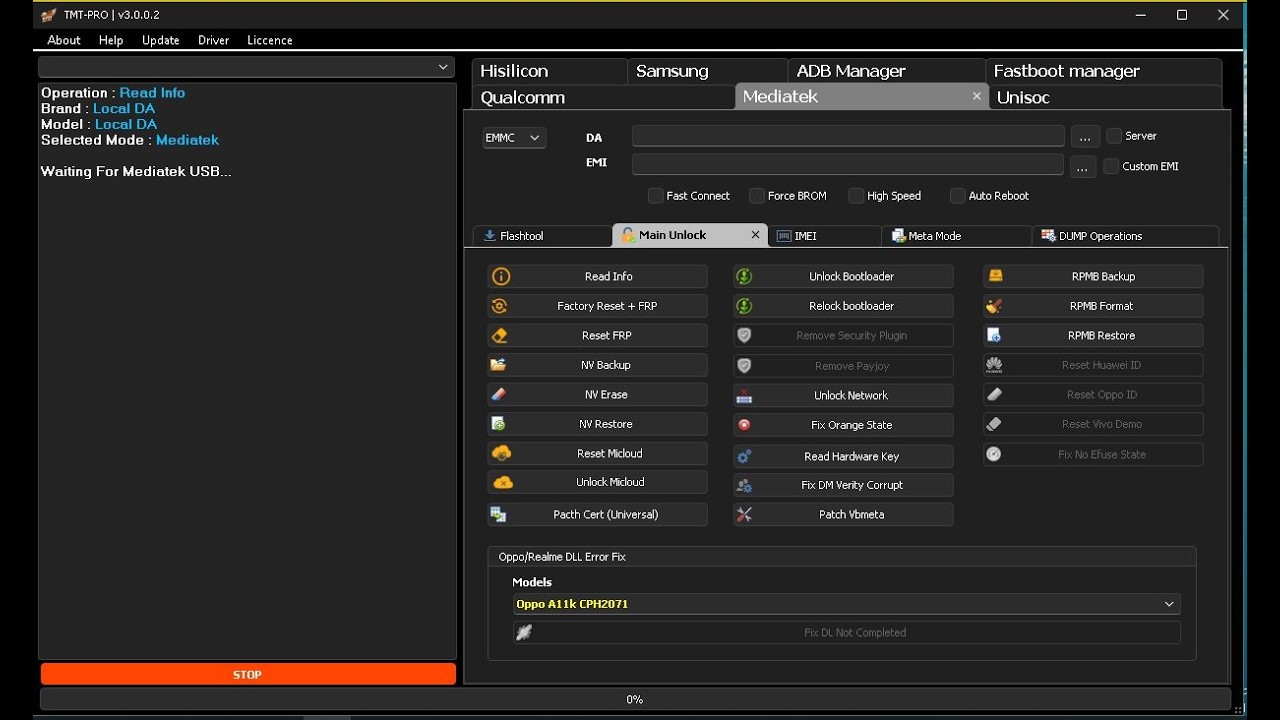
Task: Browse for EMI file with ... button
Action: 1083,167
